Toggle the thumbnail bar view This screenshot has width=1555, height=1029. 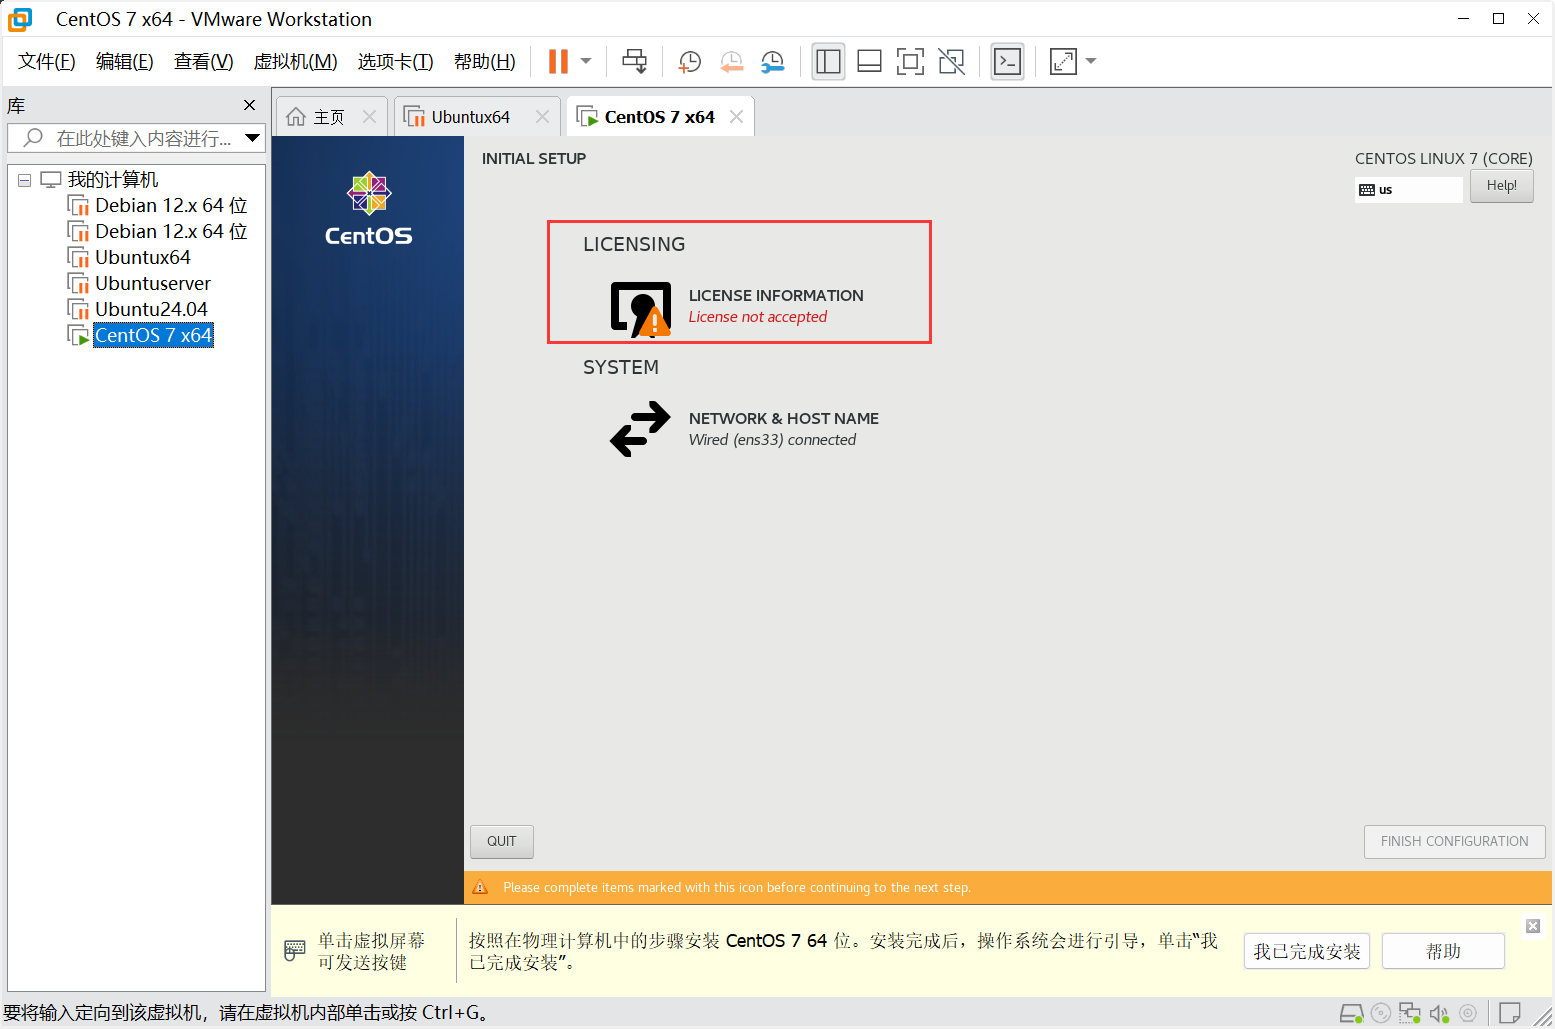click(x=869, y=62)
